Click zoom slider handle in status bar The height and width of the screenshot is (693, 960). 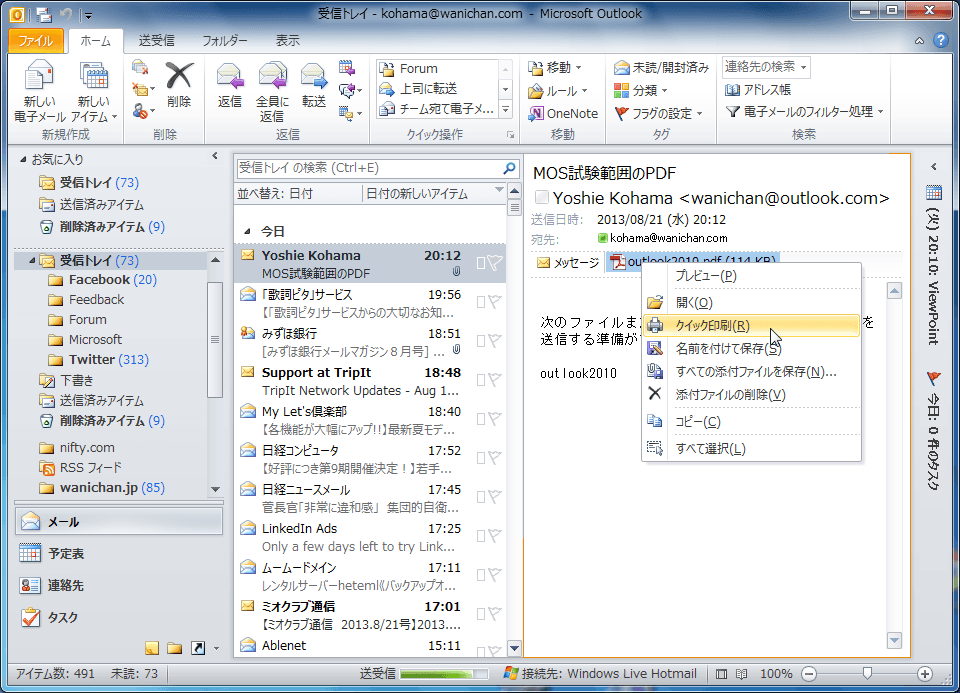(x=867, y=673)
